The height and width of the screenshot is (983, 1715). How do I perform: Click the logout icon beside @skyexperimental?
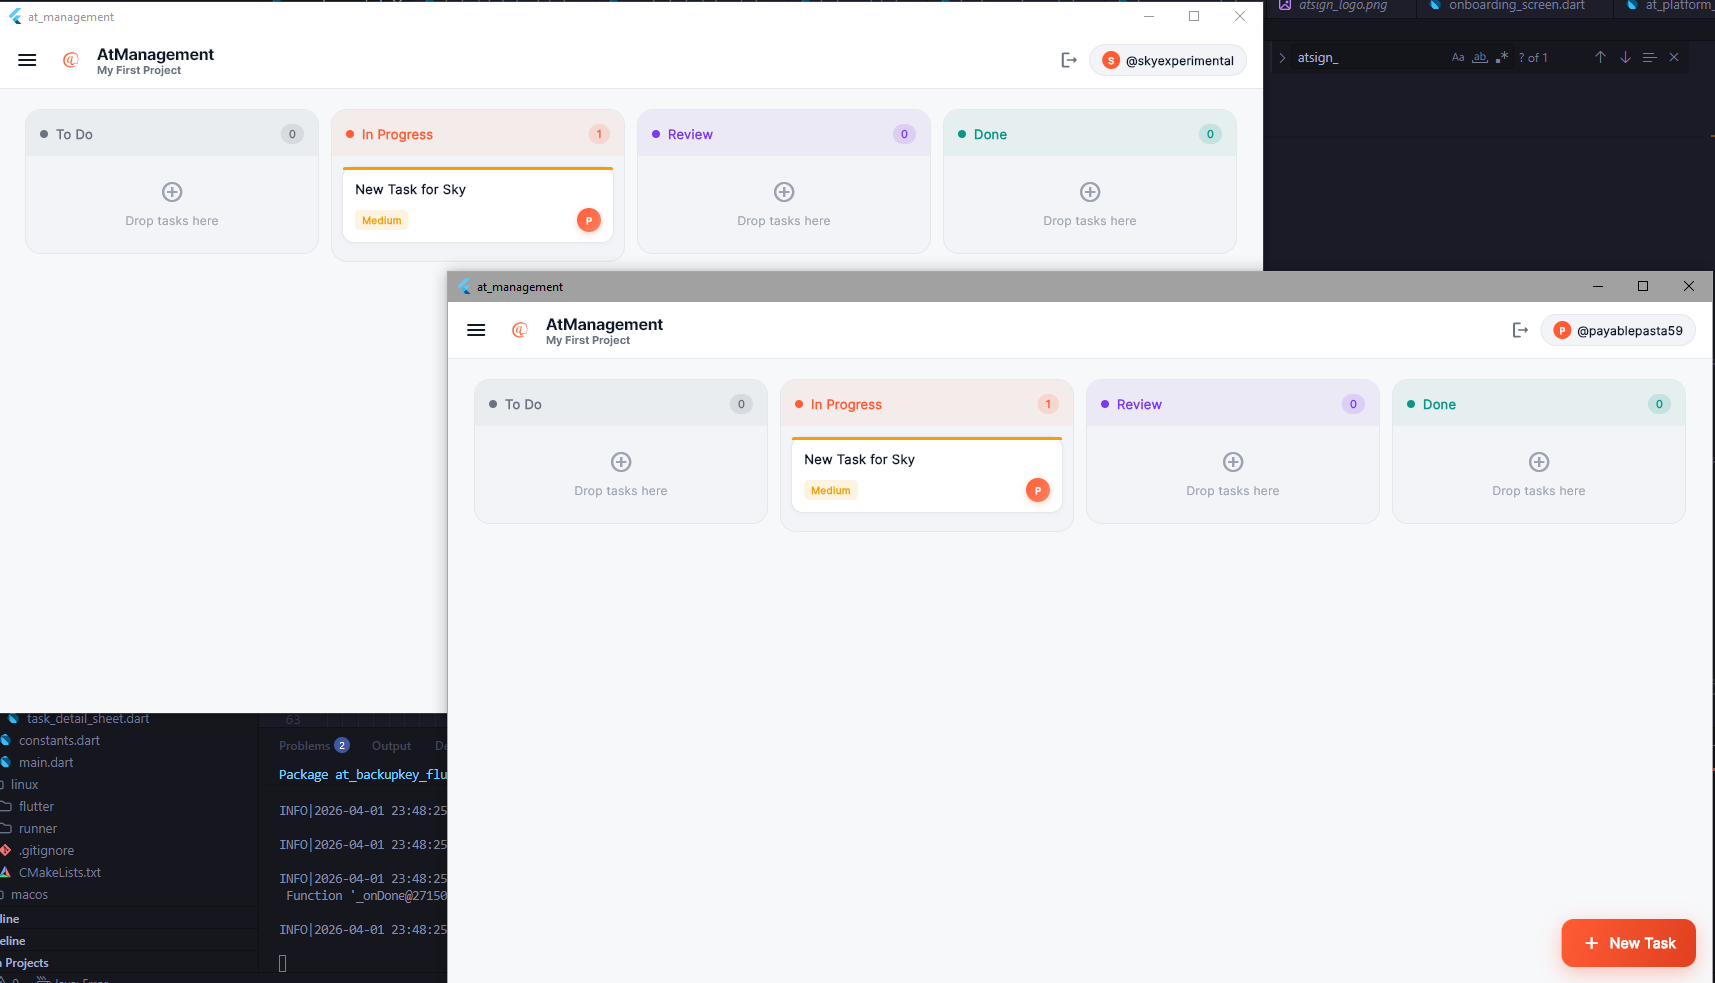(x=1069, y=60)
